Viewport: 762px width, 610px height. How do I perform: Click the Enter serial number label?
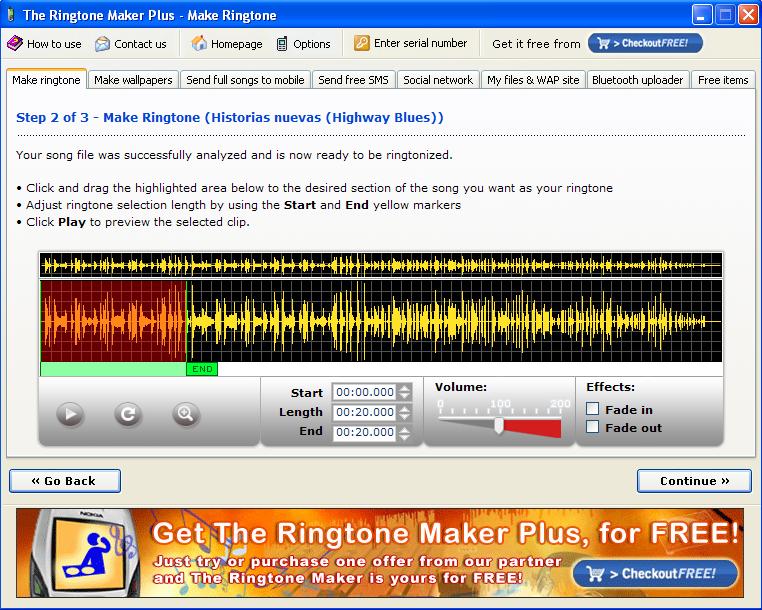click(420, 43)
